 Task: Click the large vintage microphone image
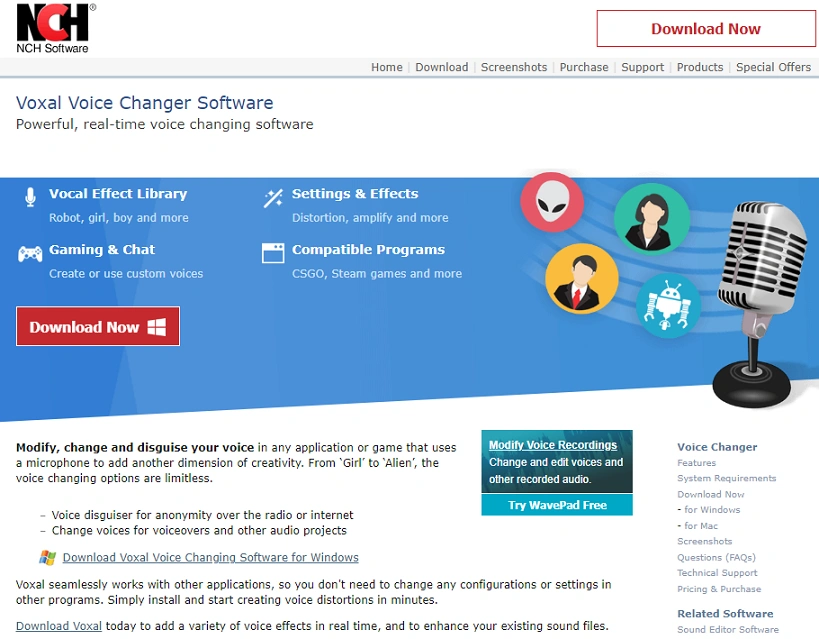click(x=761, y=303)
